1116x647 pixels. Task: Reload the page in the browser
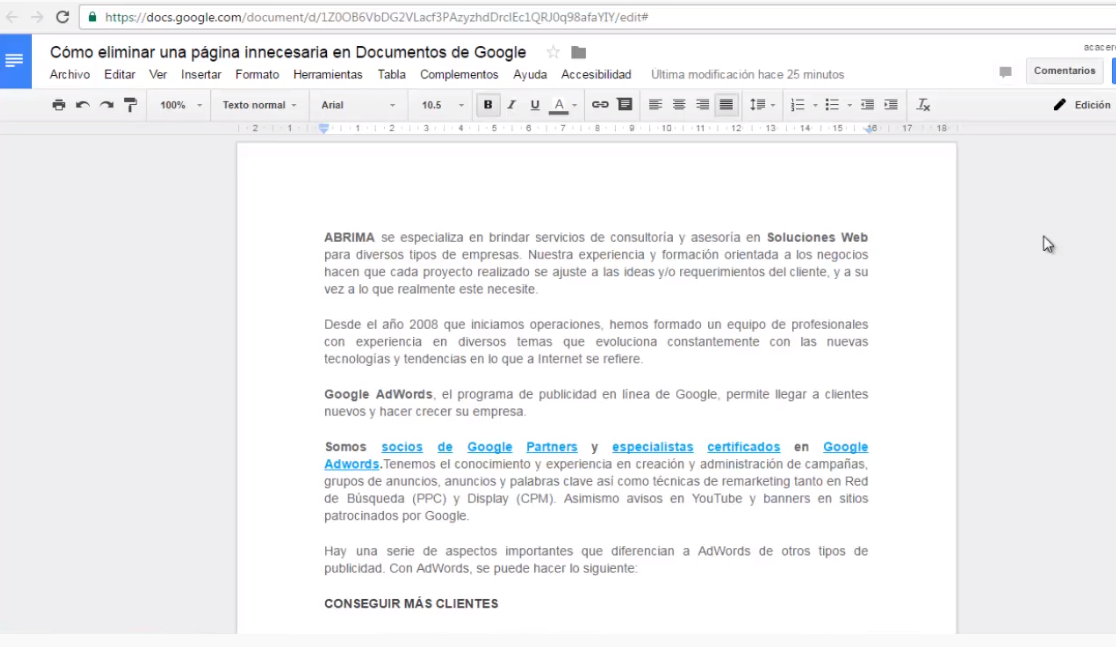pos(63,16)
